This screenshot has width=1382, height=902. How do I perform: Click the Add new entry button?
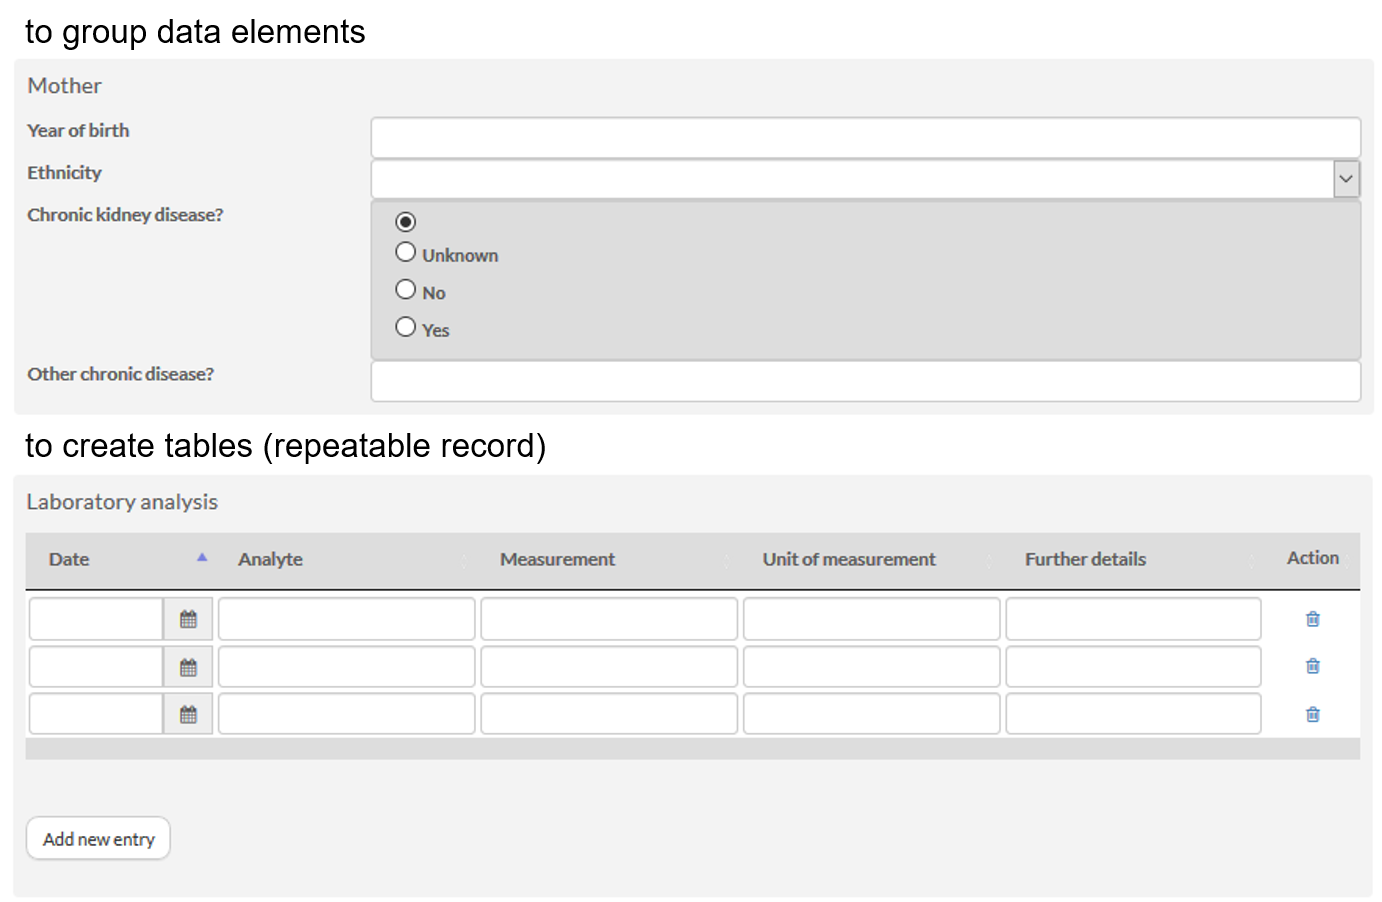(x=98, y=838)
